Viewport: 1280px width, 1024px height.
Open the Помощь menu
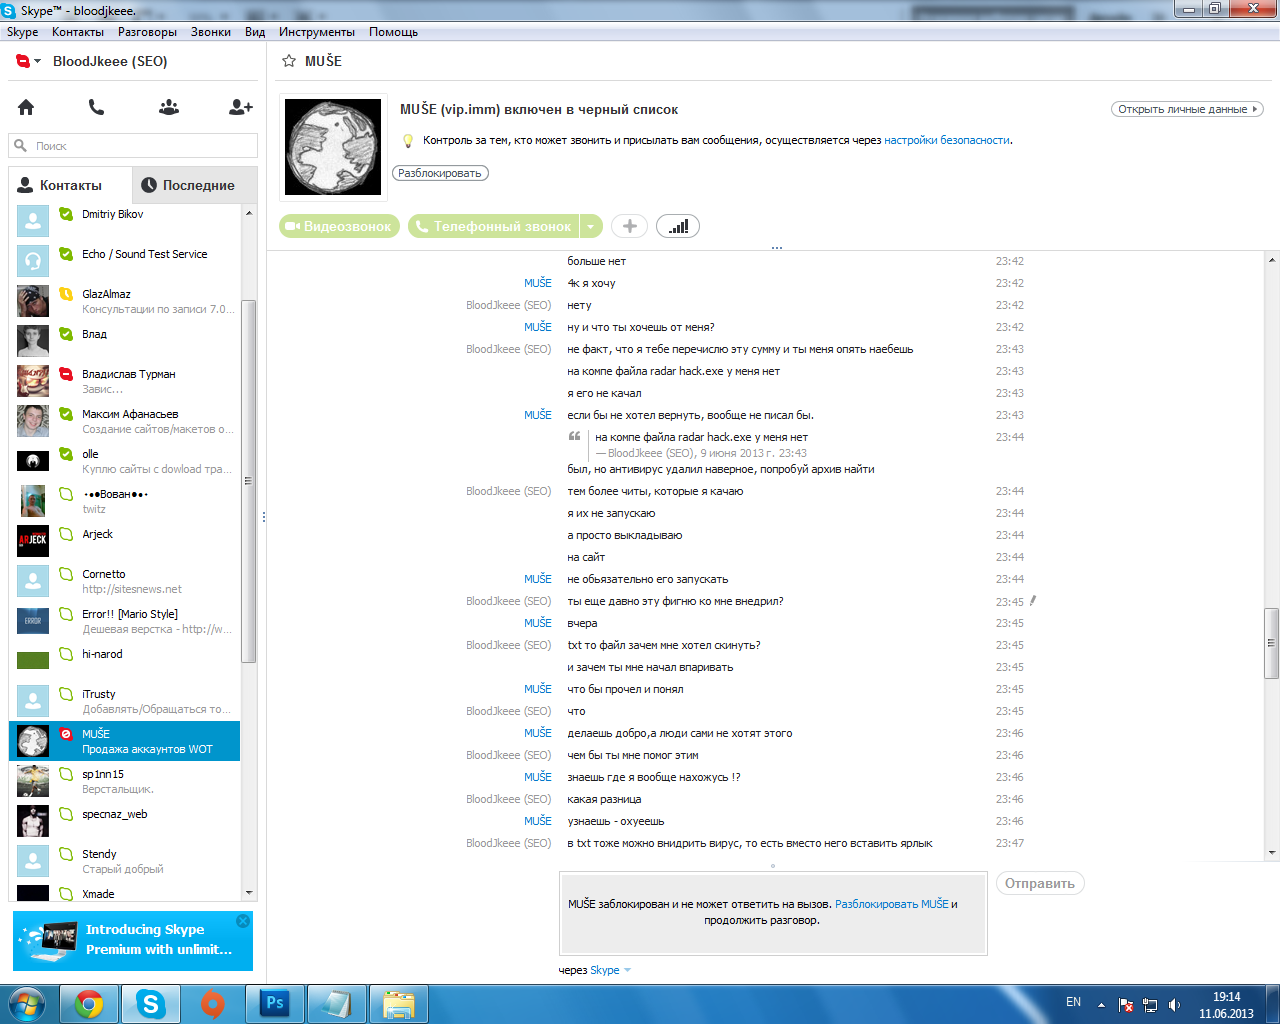(x=393, y=32)
